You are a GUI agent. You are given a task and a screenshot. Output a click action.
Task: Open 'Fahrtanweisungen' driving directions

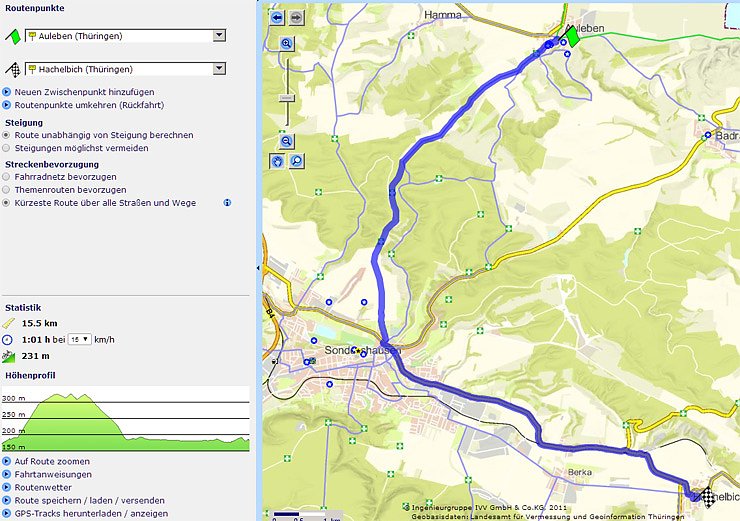(53, 474)
